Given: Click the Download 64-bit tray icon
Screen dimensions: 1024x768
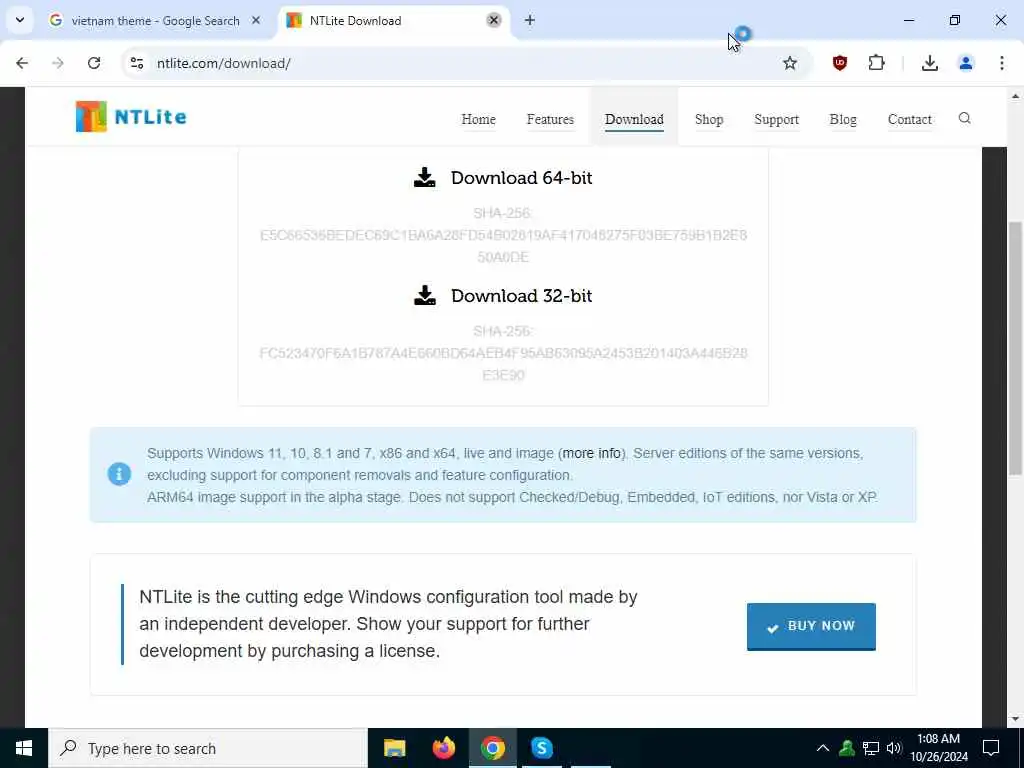Looking at the screenshot, I should click(424, 178).
